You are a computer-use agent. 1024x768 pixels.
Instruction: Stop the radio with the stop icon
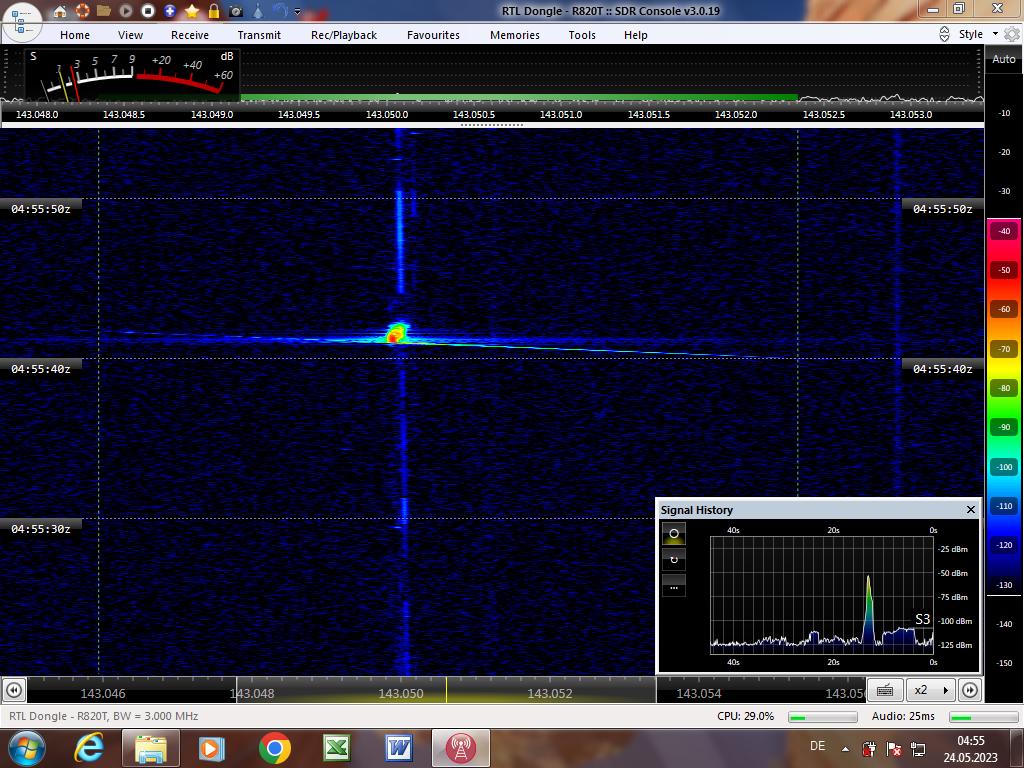[148, 11]
